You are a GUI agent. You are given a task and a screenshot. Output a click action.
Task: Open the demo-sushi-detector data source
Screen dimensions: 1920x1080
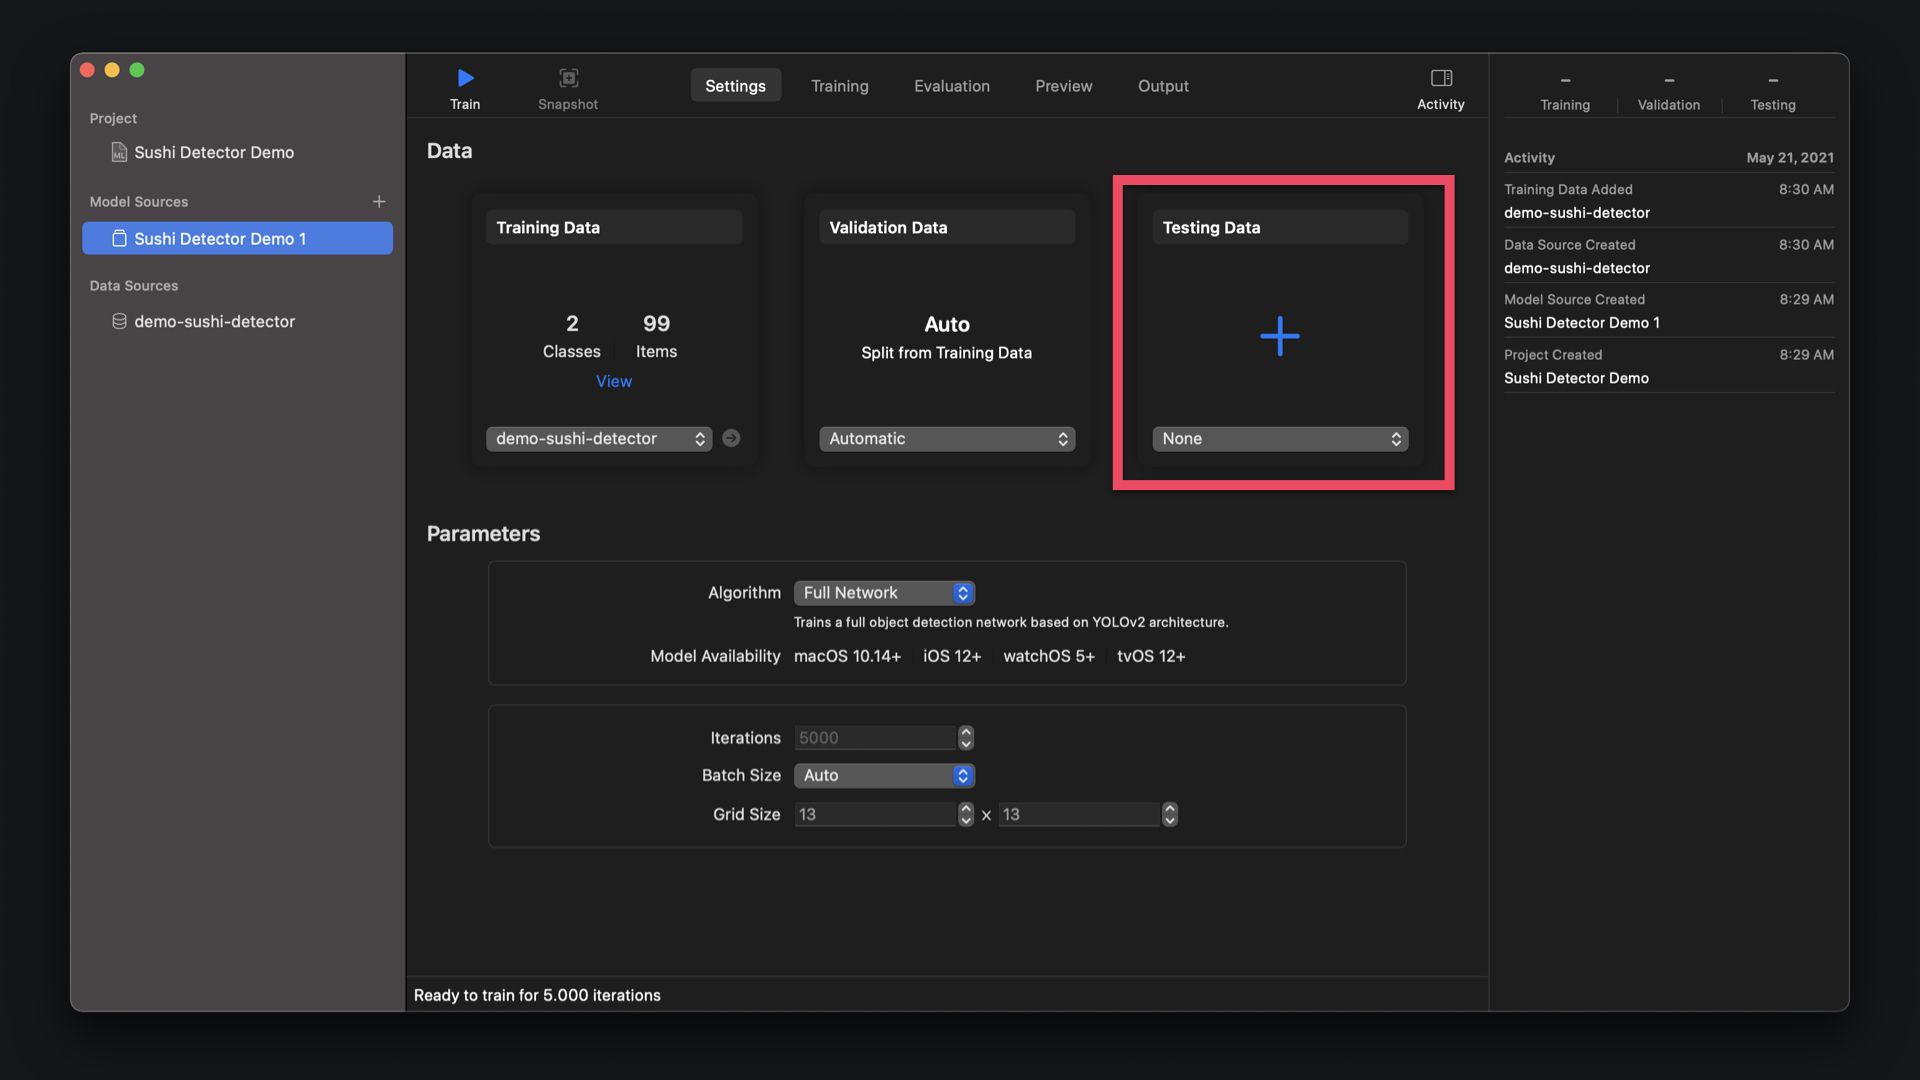pyautogui.click(x=214, y=321)
